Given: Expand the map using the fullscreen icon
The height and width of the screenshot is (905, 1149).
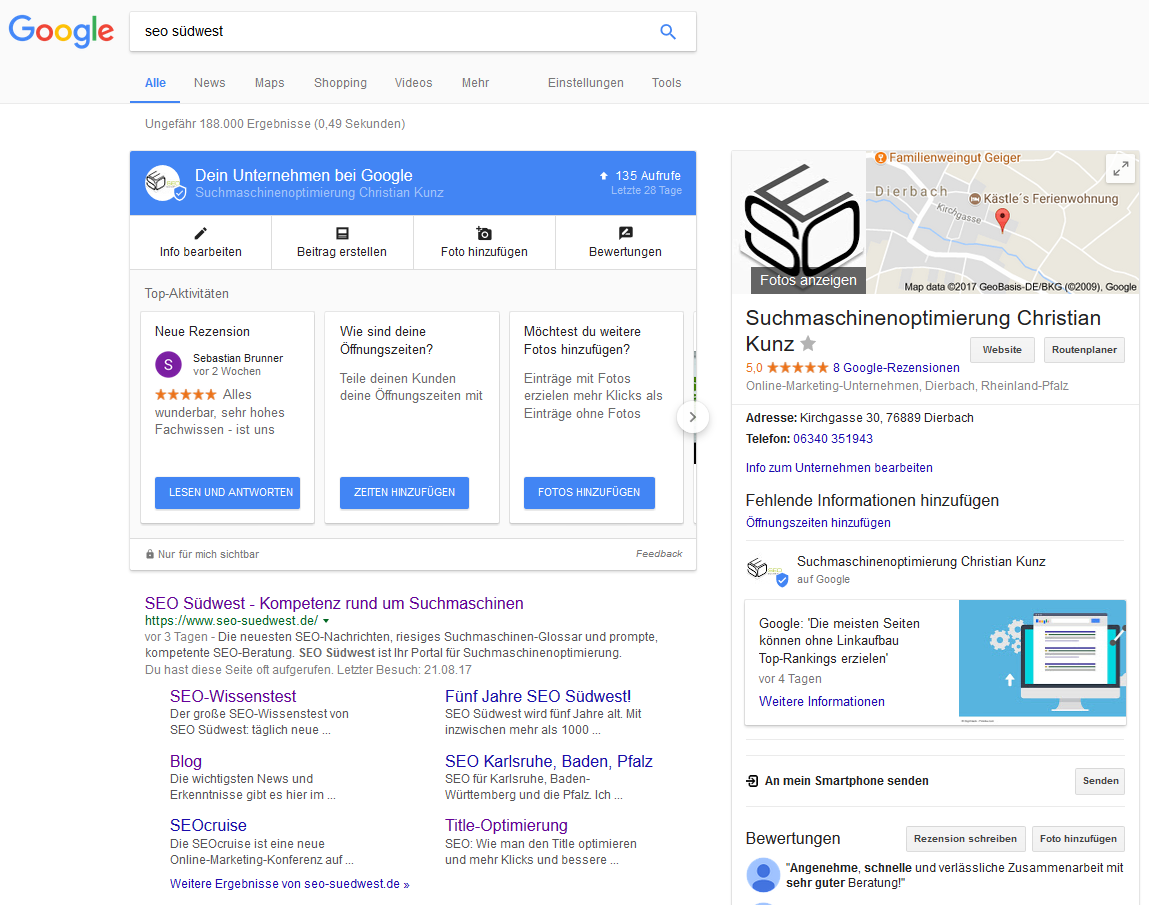Looking at the screenshot, I should (1121, 168).
